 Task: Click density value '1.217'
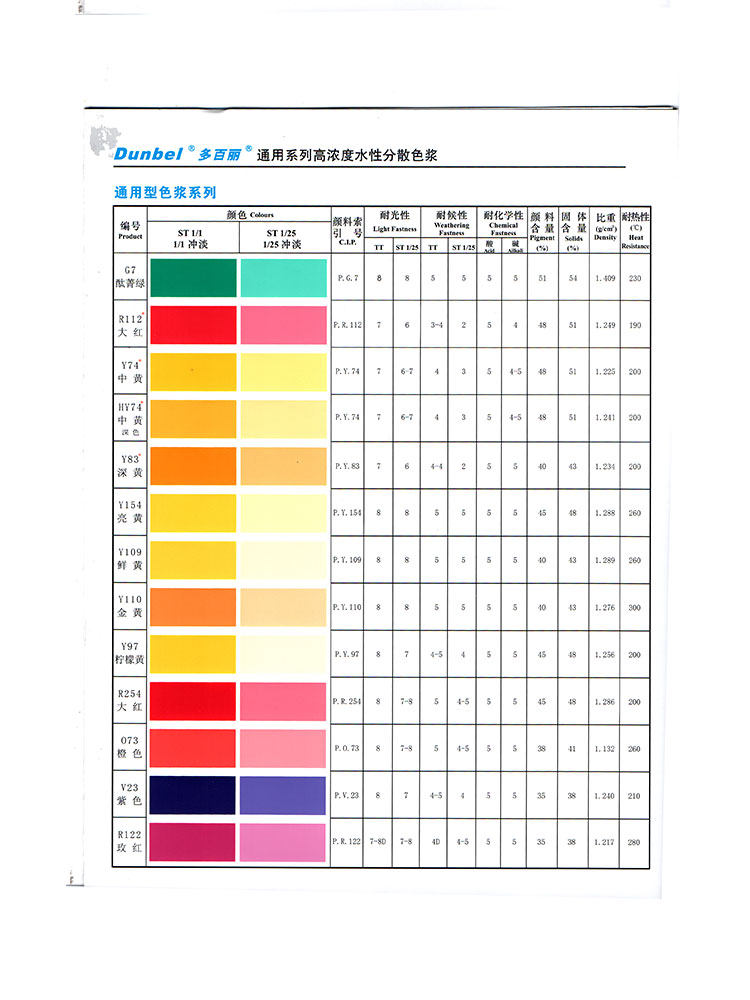[604, 842]
